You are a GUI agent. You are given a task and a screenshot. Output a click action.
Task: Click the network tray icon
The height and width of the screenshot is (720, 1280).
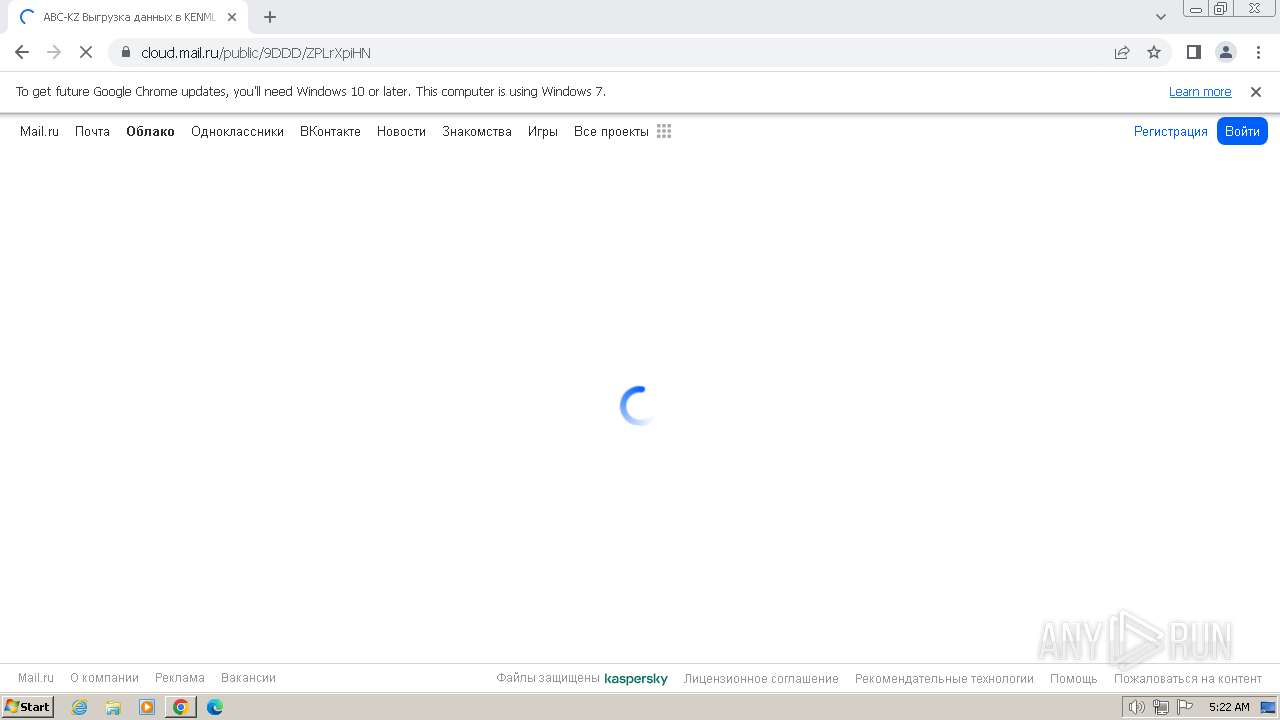[1161, 707]
